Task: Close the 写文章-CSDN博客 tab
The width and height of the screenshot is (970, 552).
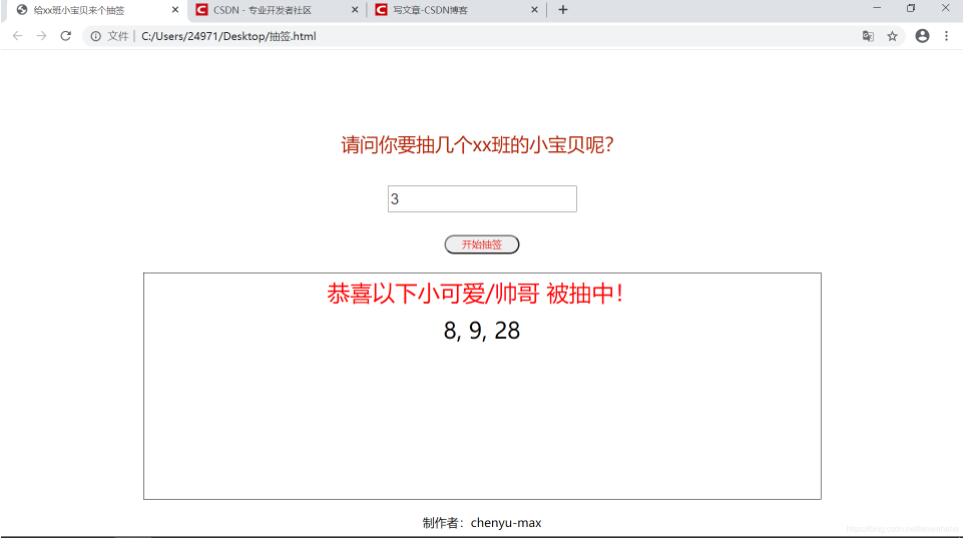Action: pyautogui.click(x=534, y=10)
